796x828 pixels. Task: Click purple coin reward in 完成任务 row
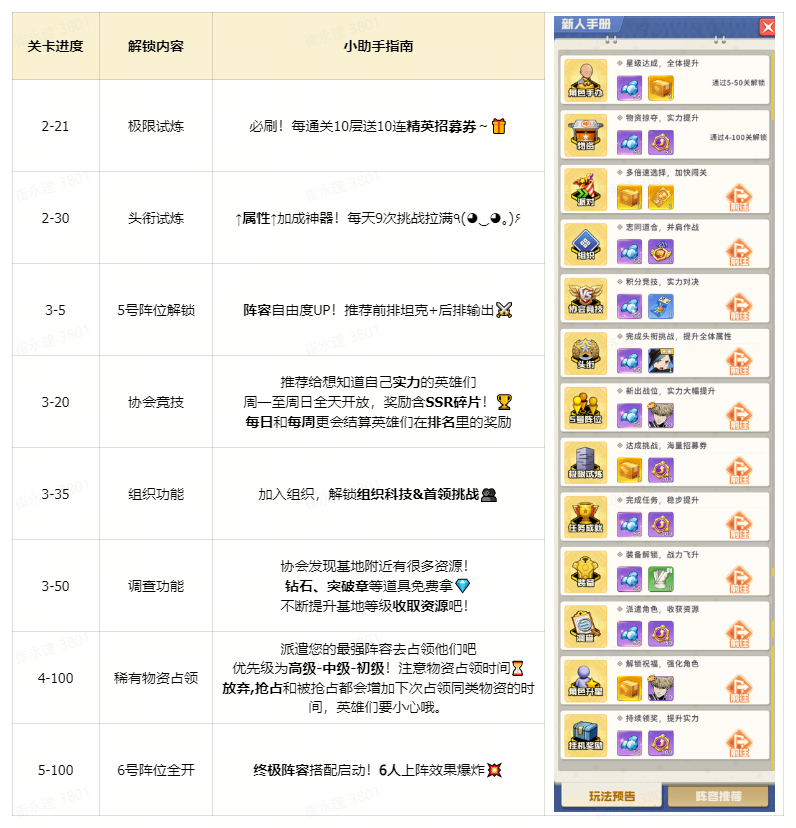coord(661,524)
